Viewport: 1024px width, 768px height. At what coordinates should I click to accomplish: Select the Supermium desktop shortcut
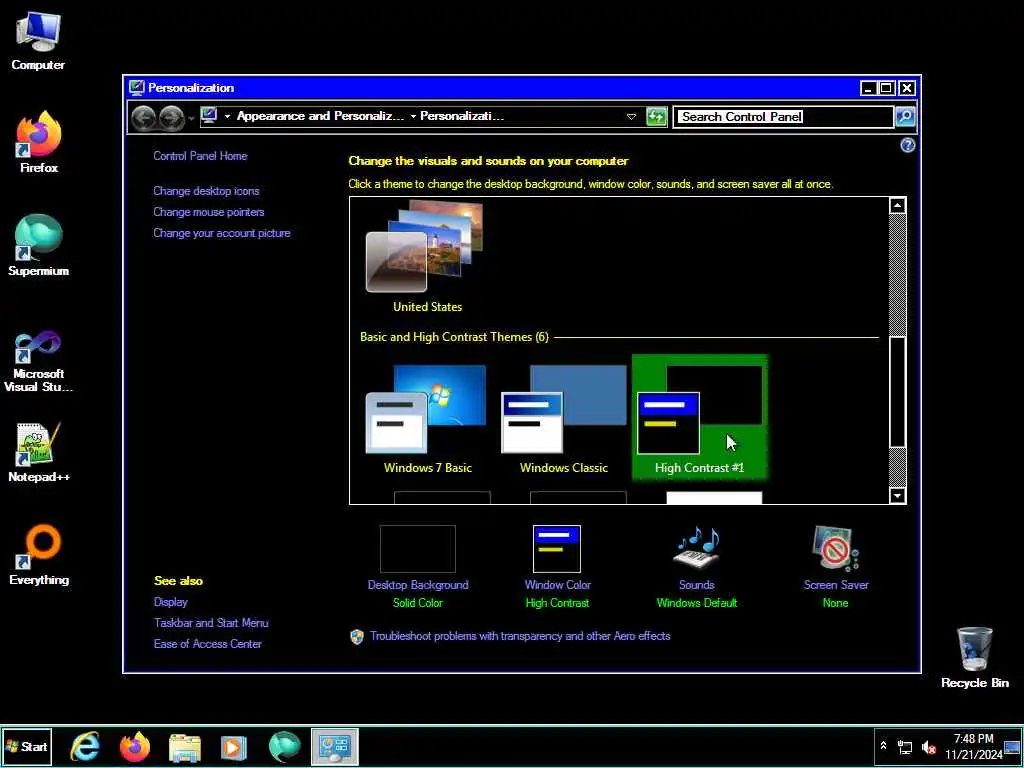(x=38, y=246)
